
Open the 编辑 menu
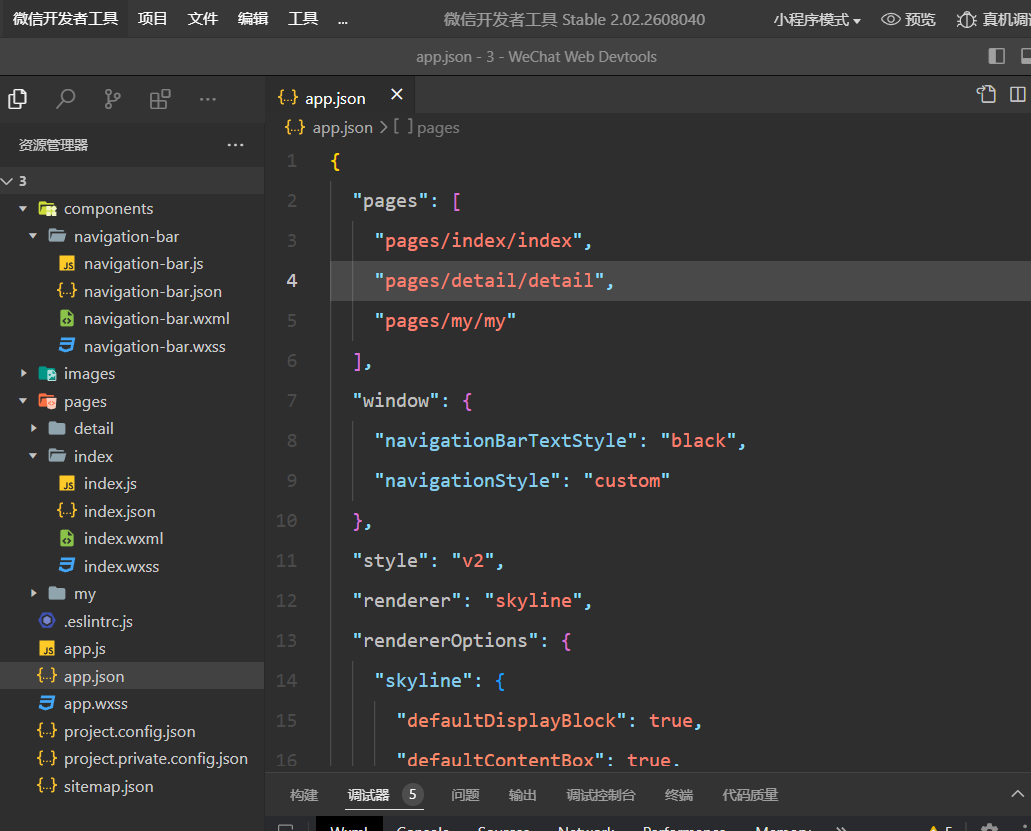(253, 18)
